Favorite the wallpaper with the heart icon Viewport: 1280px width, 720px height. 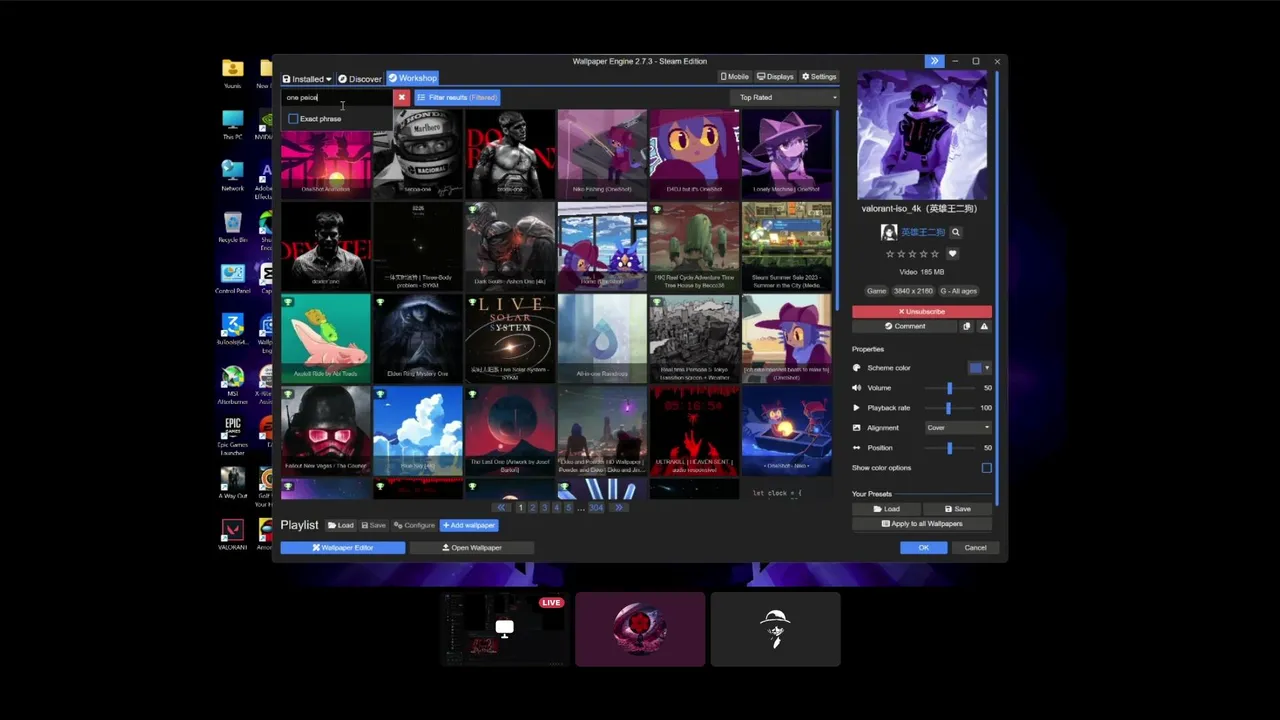point(952,254)
